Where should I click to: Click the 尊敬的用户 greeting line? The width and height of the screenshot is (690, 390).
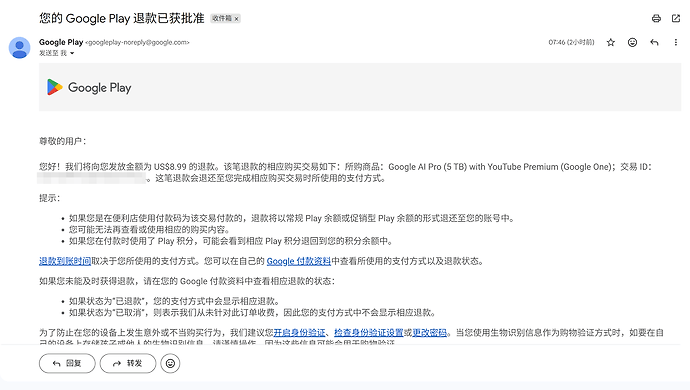click(x=62, y=141)
